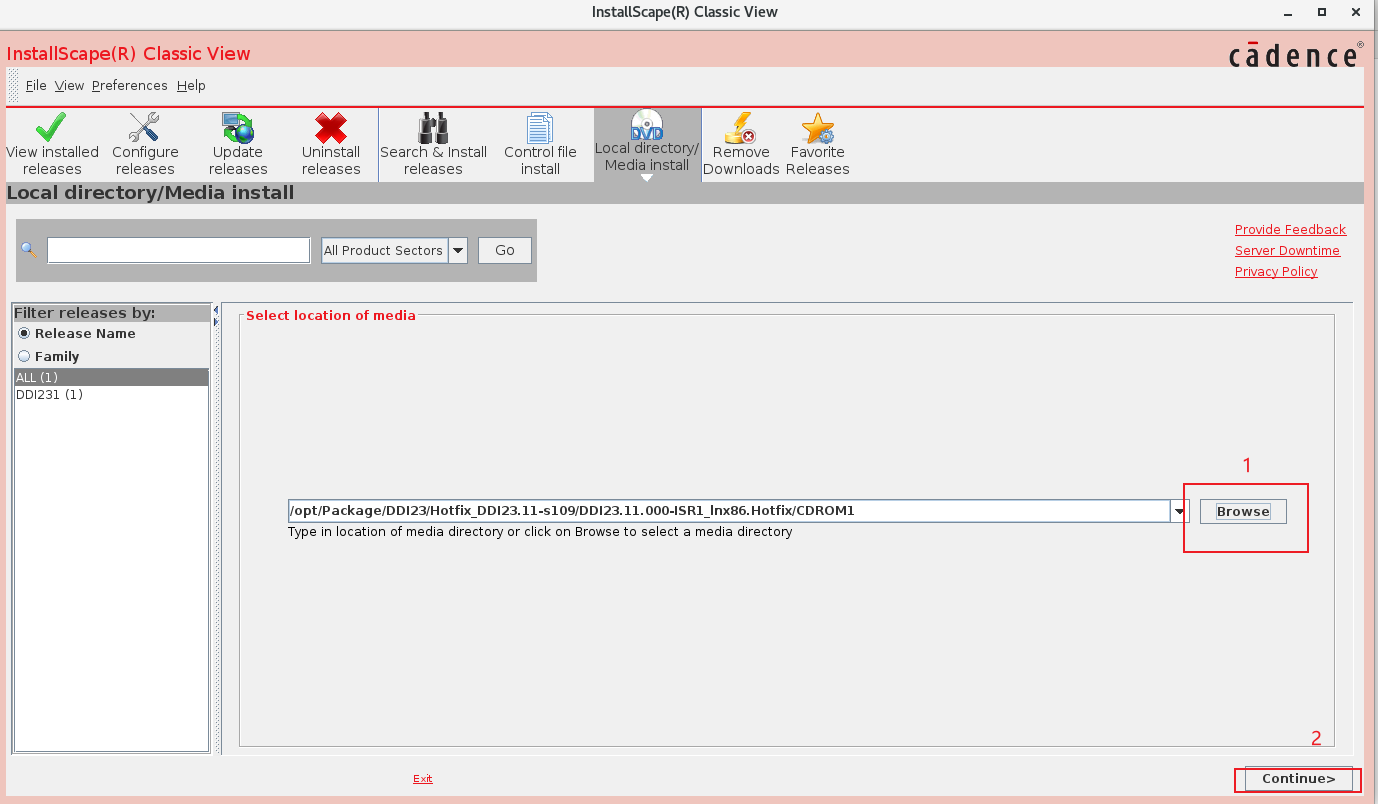Select DDI231 (1) in the release list
Viewport: 1378px width, 804px height.
pos(49,395)
